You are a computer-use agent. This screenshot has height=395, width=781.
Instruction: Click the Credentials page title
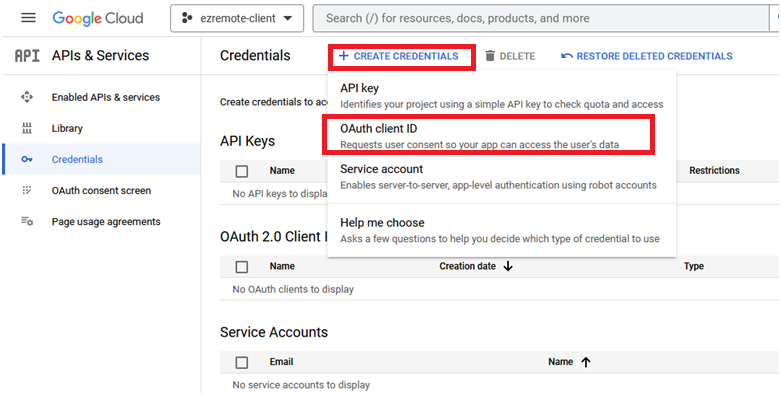(255, 55)
